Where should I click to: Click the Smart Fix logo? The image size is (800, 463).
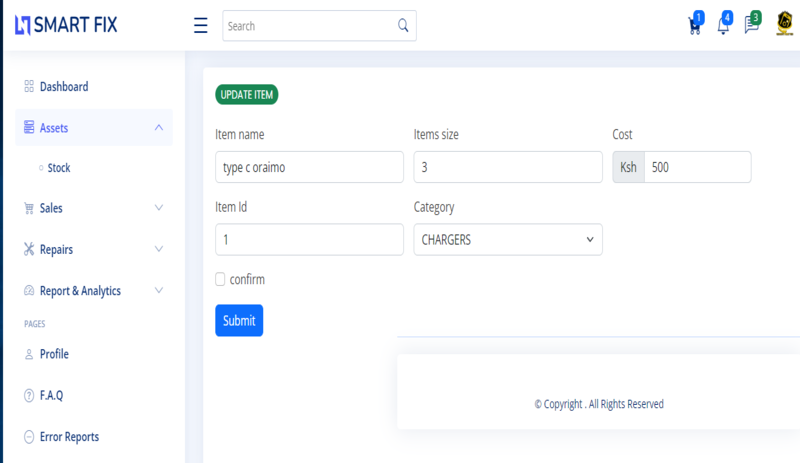66,25
